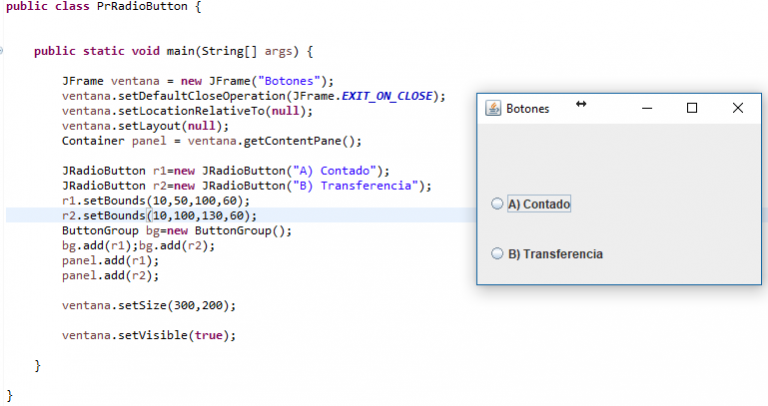Click the setLocationRelativeTo(null) line
The image size is (768, 406).
point(188,111)
